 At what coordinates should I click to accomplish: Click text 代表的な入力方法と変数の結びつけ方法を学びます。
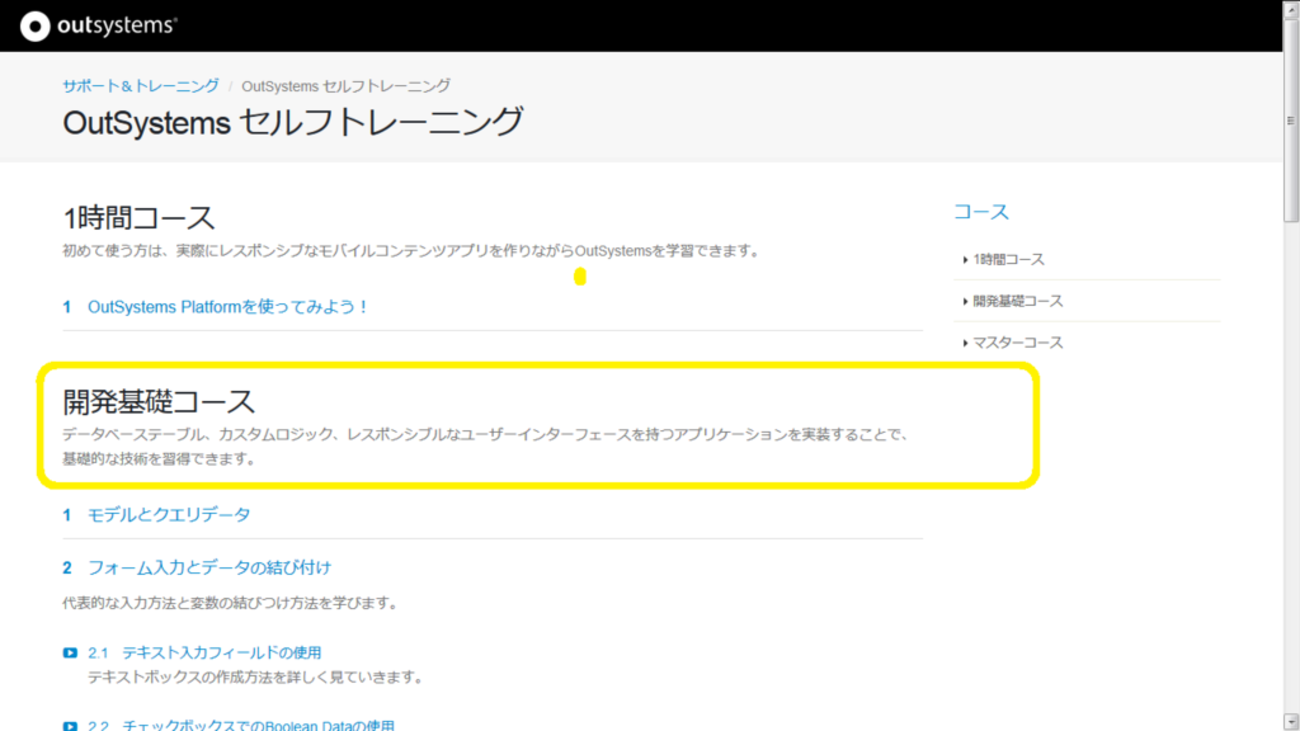point(230,604)
